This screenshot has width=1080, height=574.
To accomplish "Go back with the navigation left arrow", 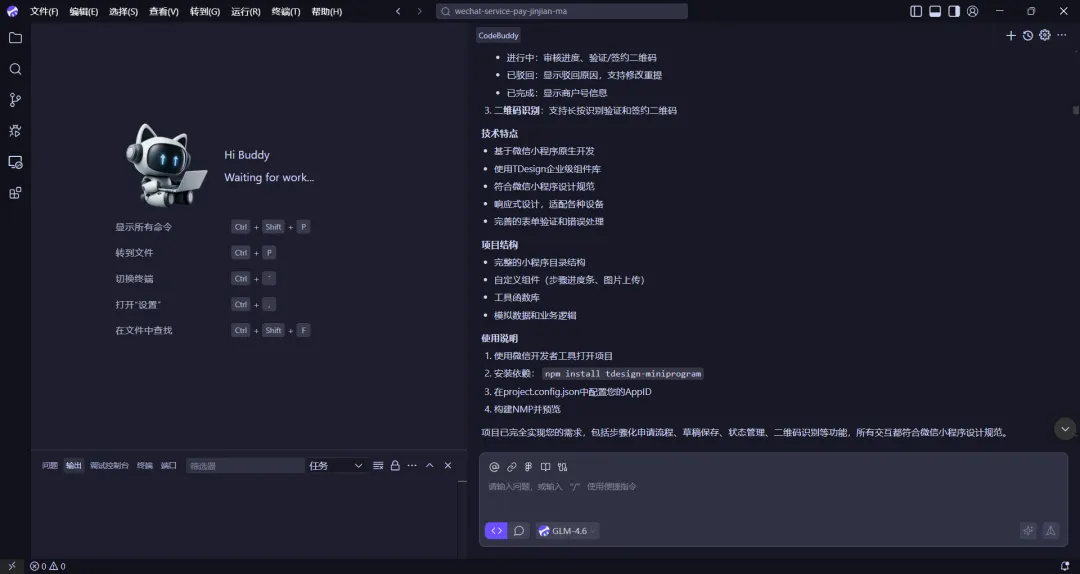I will click(x=398, y=11).
